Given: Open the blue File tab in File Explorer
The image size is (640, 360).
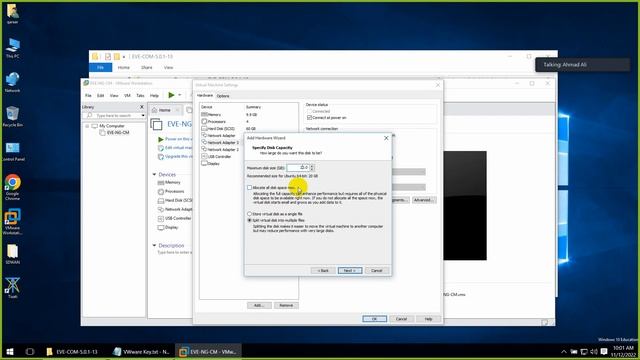Looking at the screenshot, I should [100, 67].
